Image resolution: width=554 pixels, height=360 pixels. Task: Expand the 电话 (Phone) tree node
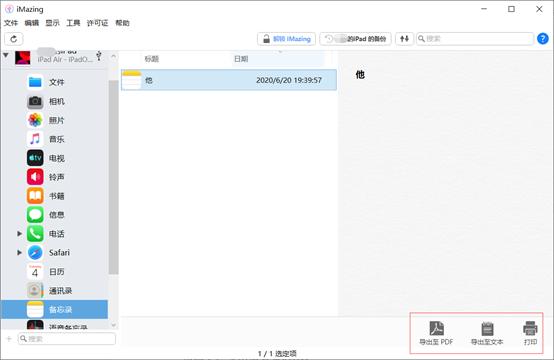19,234
